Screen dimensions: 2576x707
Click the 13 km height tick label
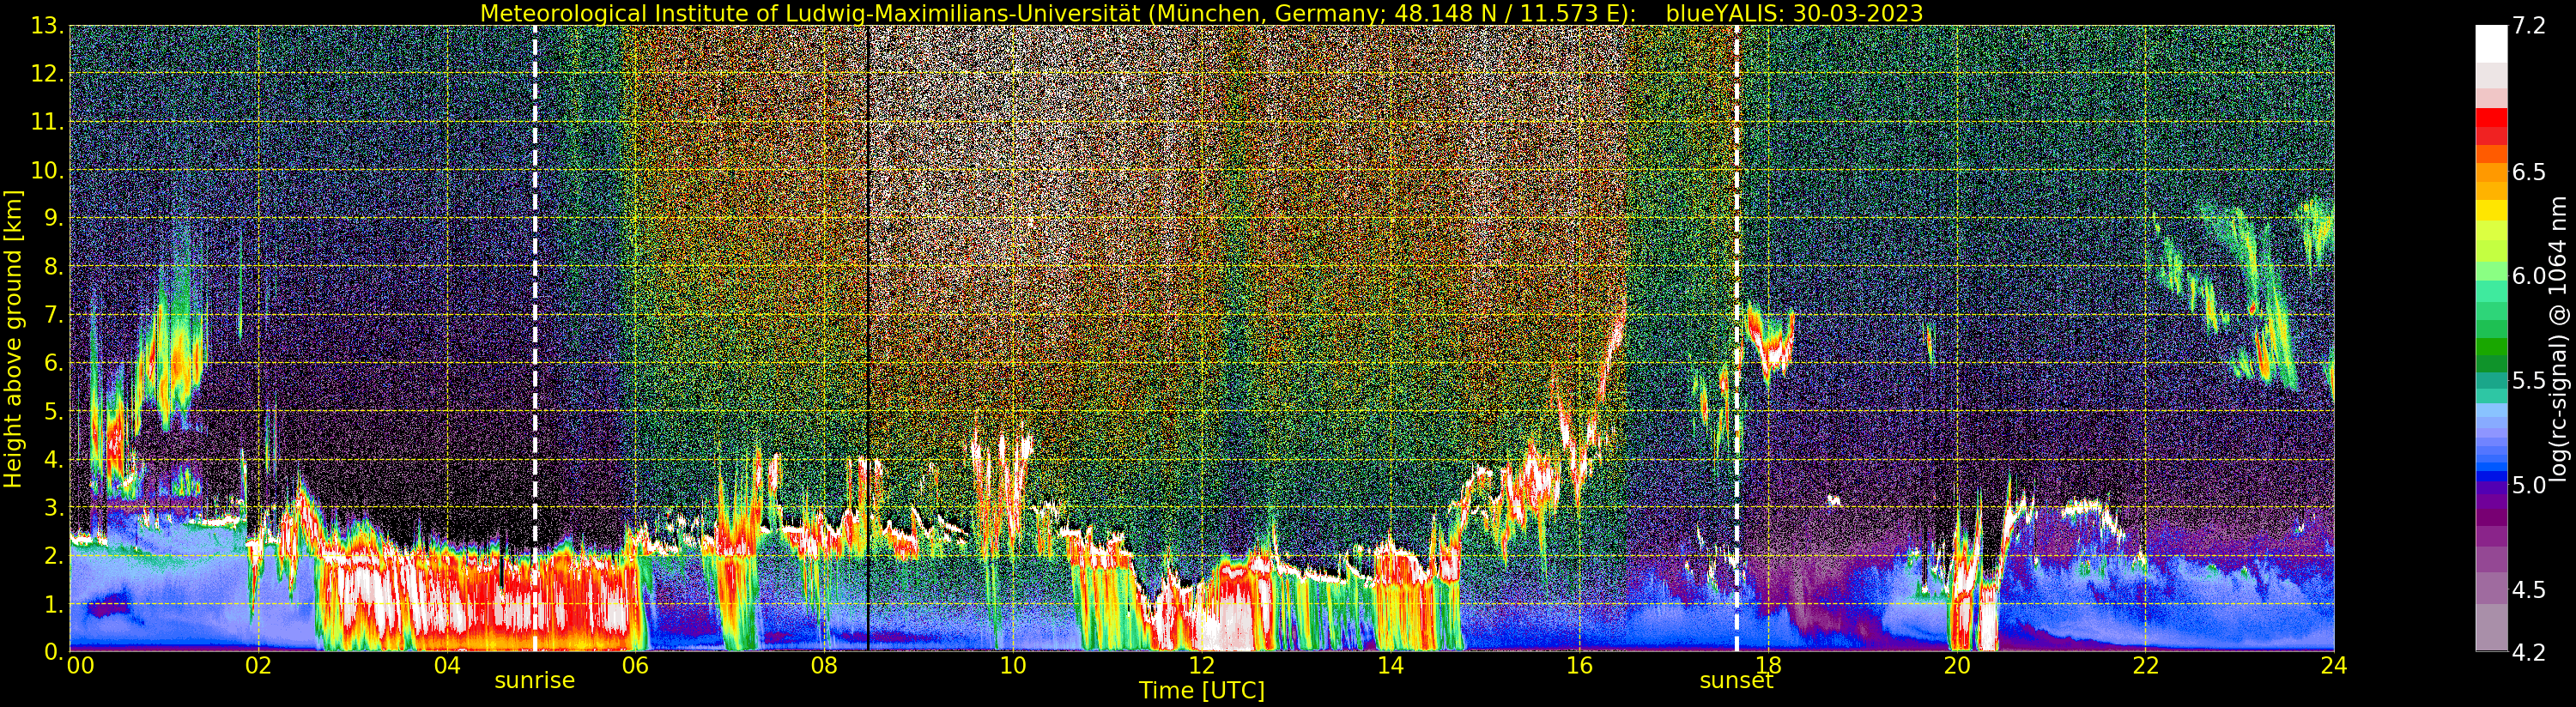(50, 26)
